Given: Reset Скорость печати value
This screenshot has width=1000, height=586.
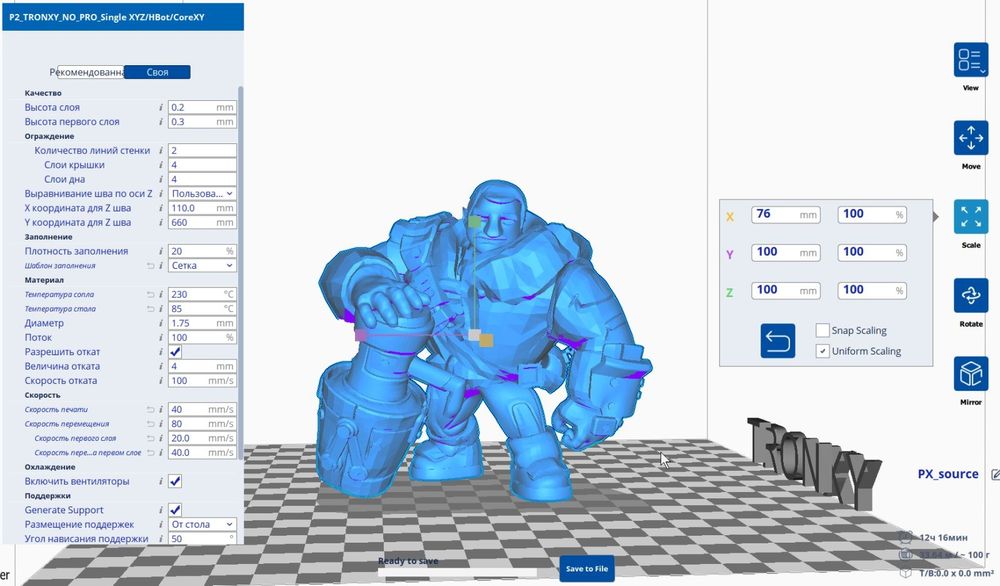Looking at the screenshot, I should (151, 409).
